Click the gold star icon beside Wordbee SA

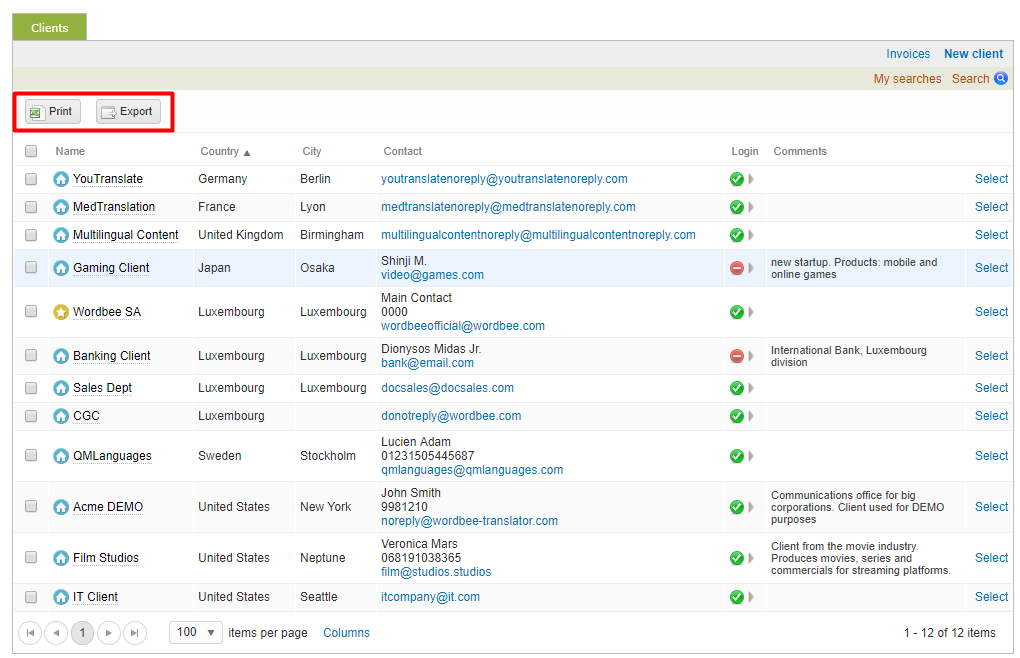pyautogui.click(x=61, y=312)
